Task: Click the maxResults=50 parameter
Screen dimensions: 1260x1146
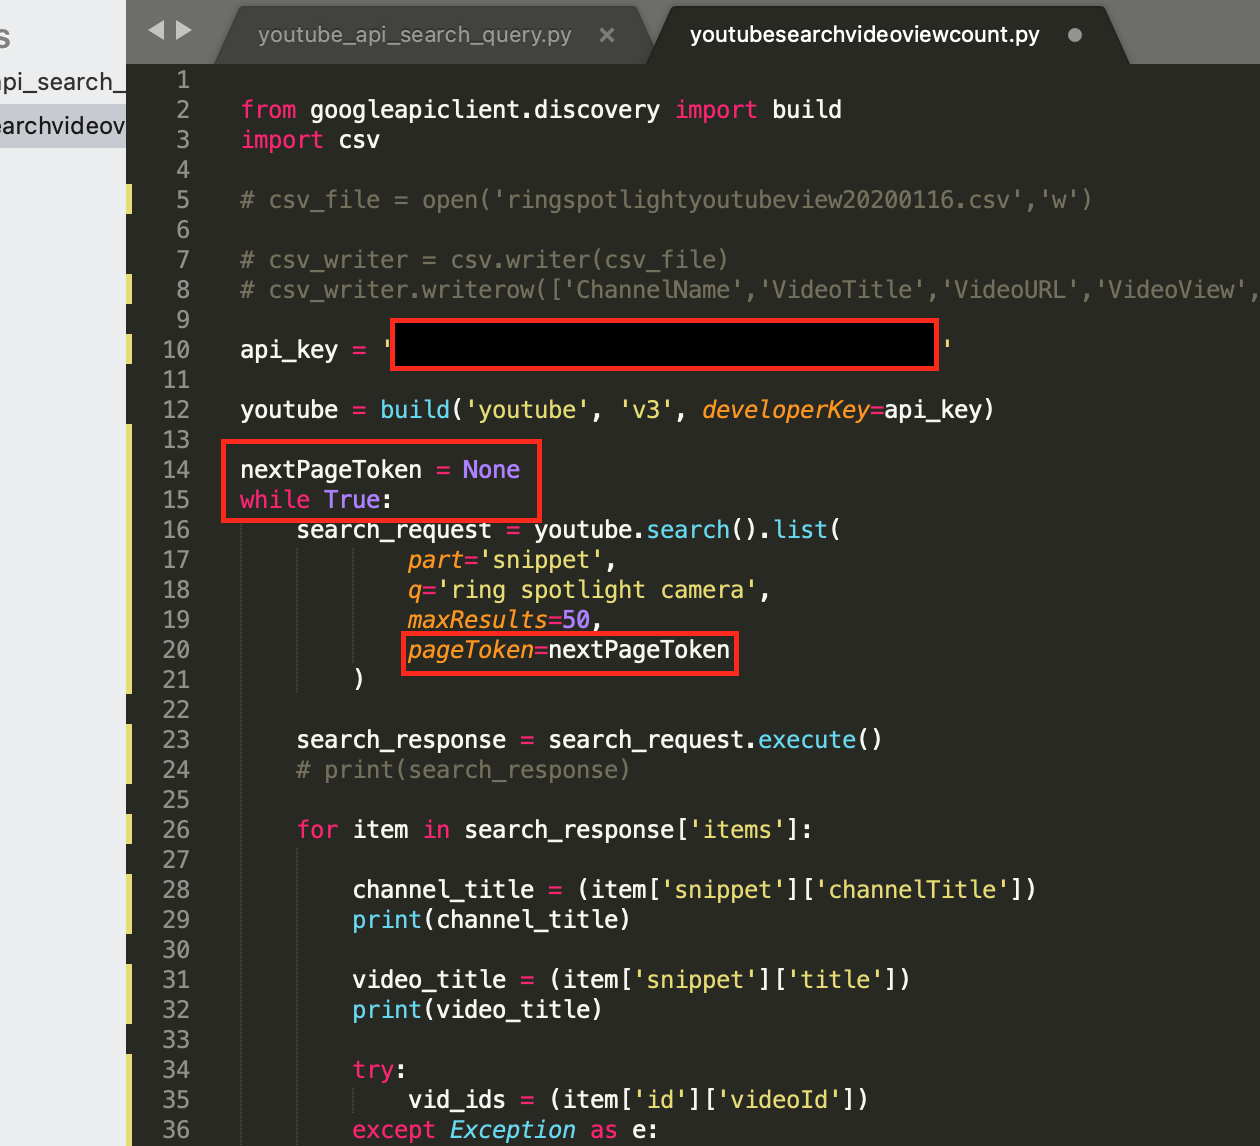Action: tap(500, 619)
